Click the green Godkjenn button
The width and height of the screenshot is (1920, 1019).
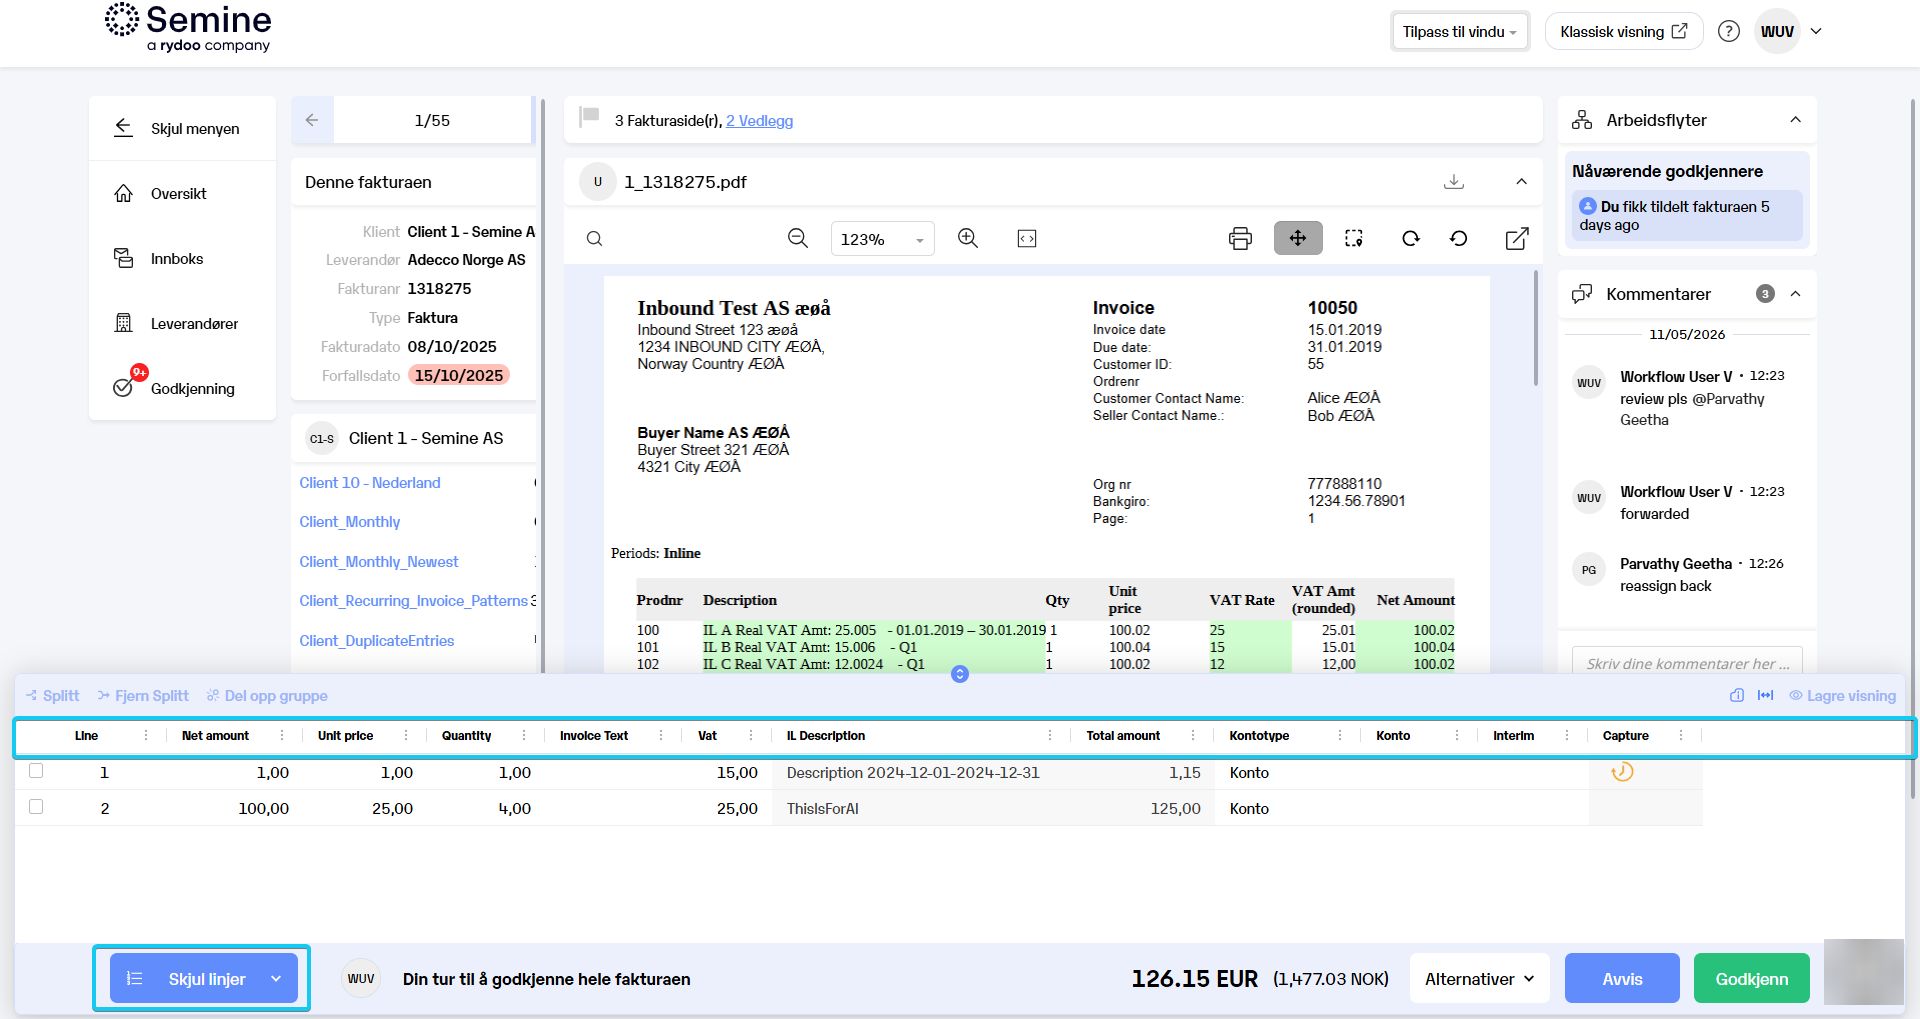pos(1752,979)
